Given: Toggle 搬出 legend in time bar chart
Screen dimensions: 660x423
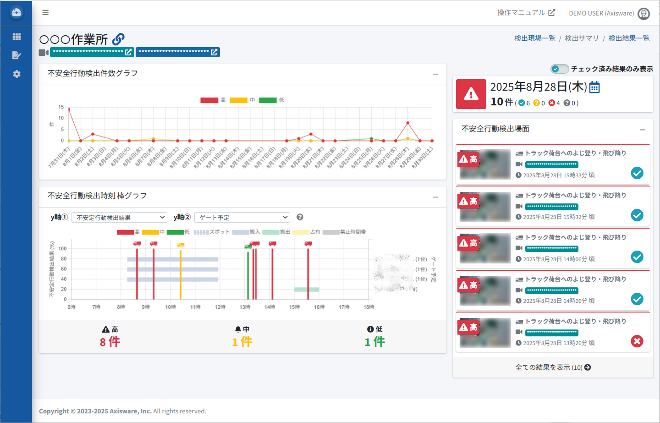Looking at the screenshot, I should tap(277, 232).
